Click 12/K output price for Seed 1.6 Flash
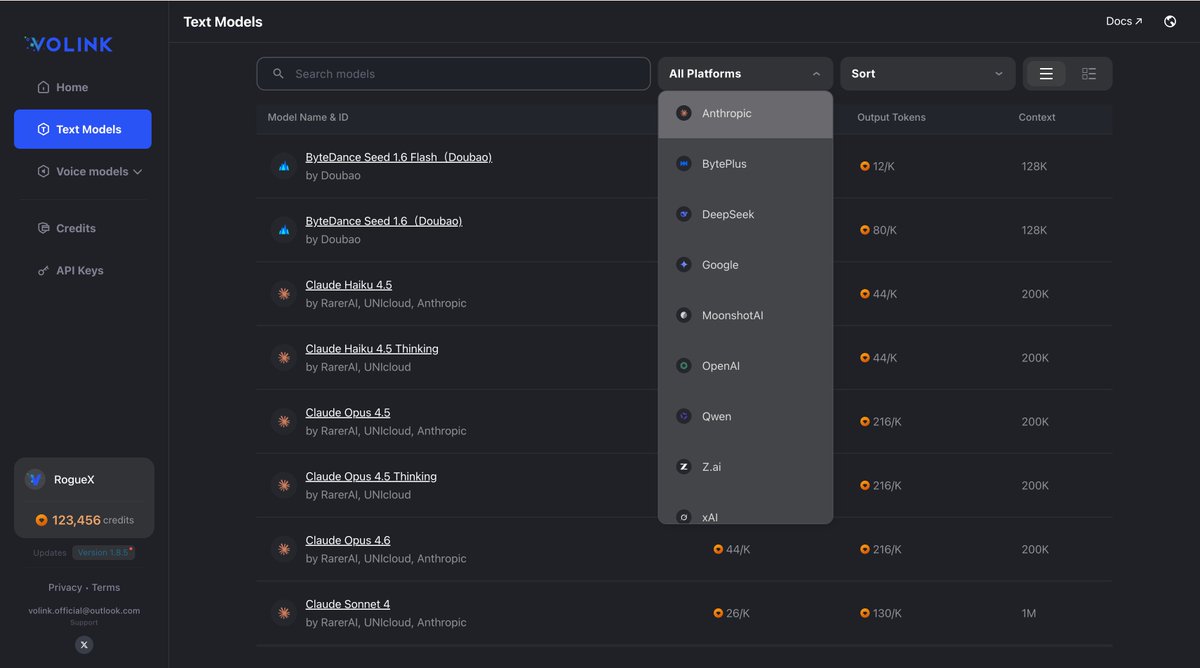The height and width of the screenshot is (668, 1200). click(877, 166)
